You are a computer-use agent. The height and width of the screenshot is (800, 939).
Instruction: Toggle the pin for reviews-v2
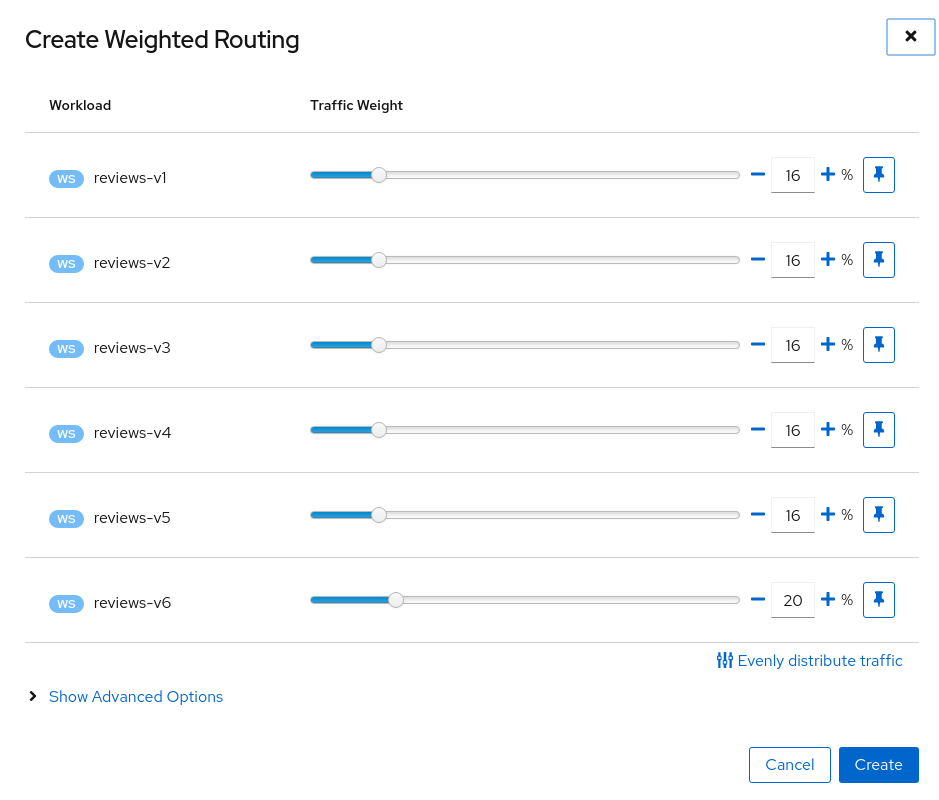tap(878, 259)
